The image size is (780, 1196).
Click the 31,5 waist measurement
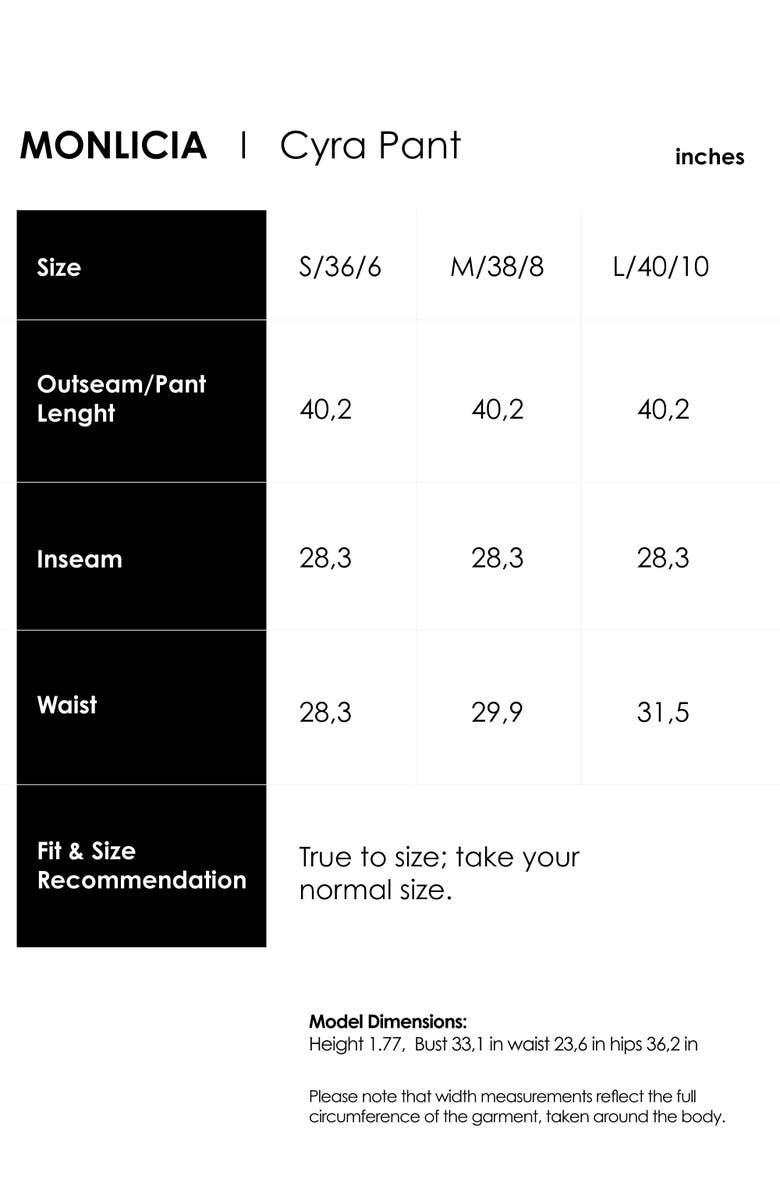coord(663,713)
